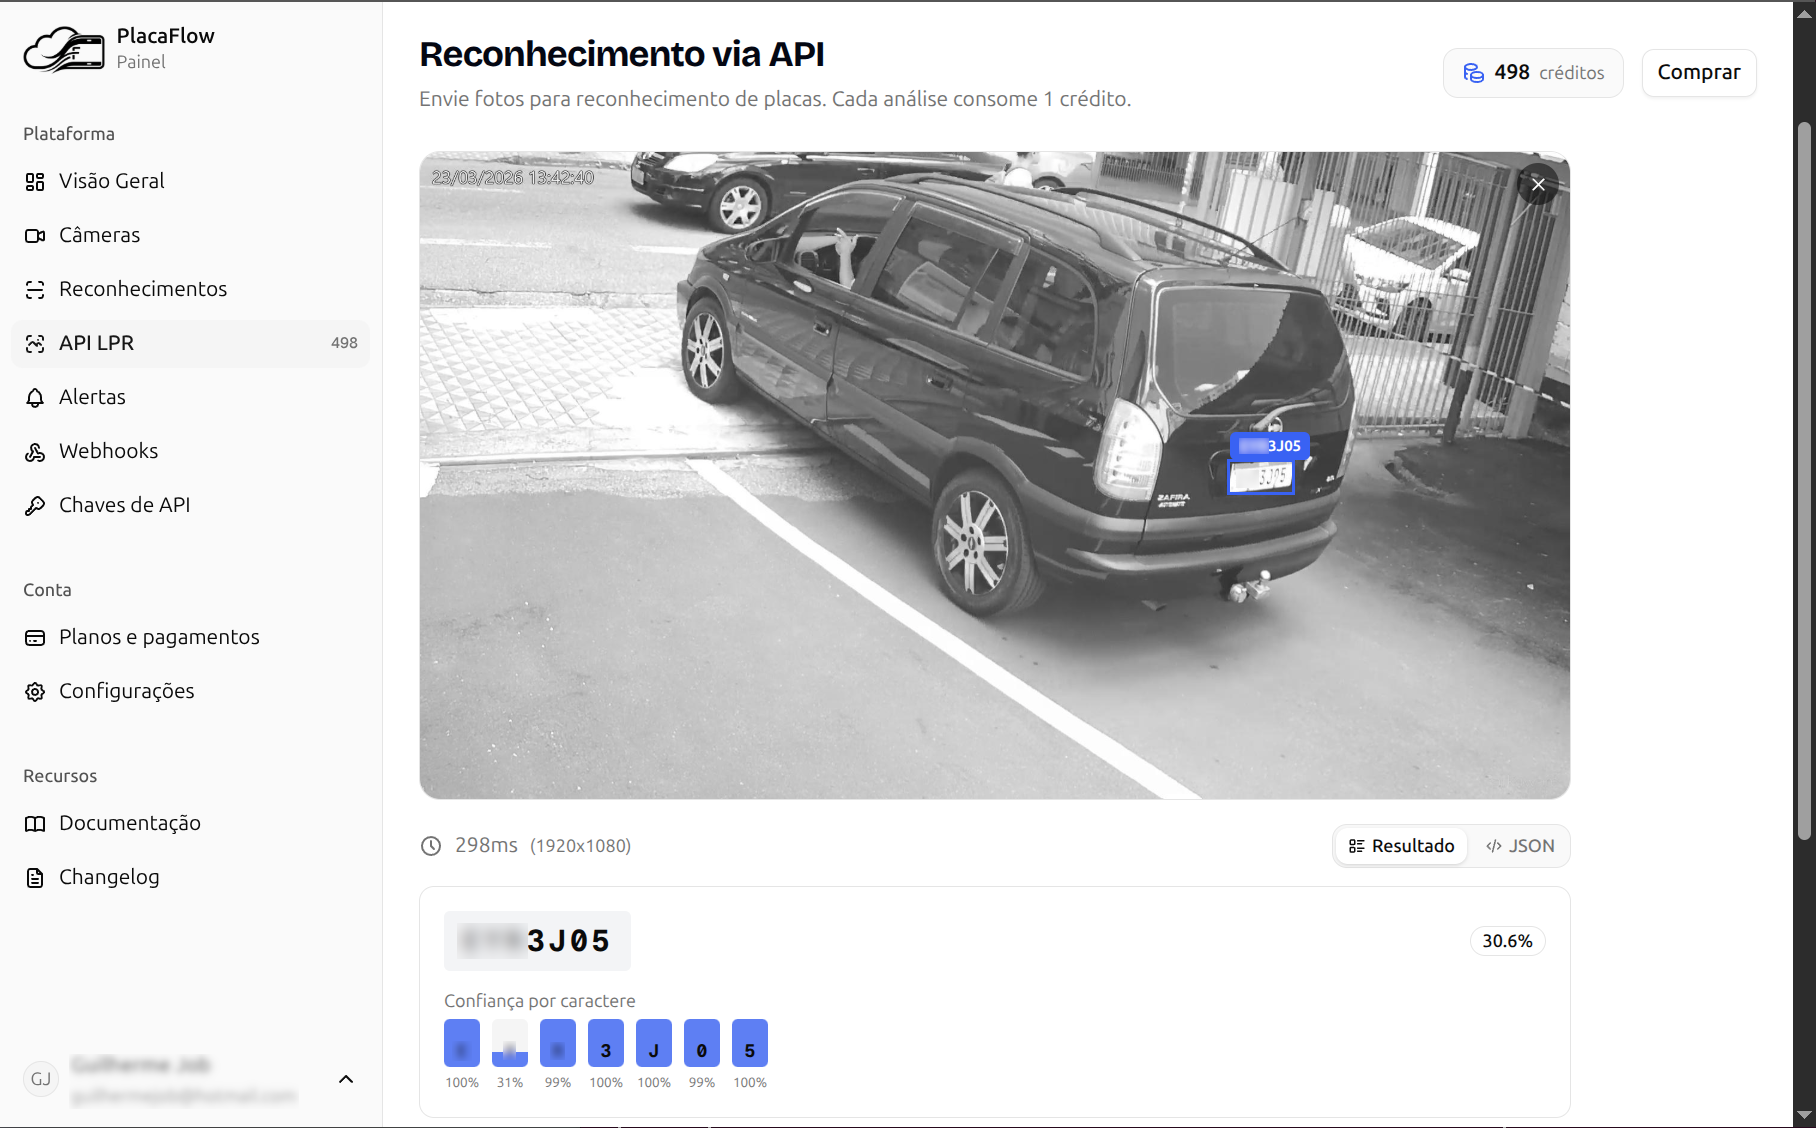Close the uploaded image preview
This screenshot has width=1816, height=1128.
coord(1538,184)
